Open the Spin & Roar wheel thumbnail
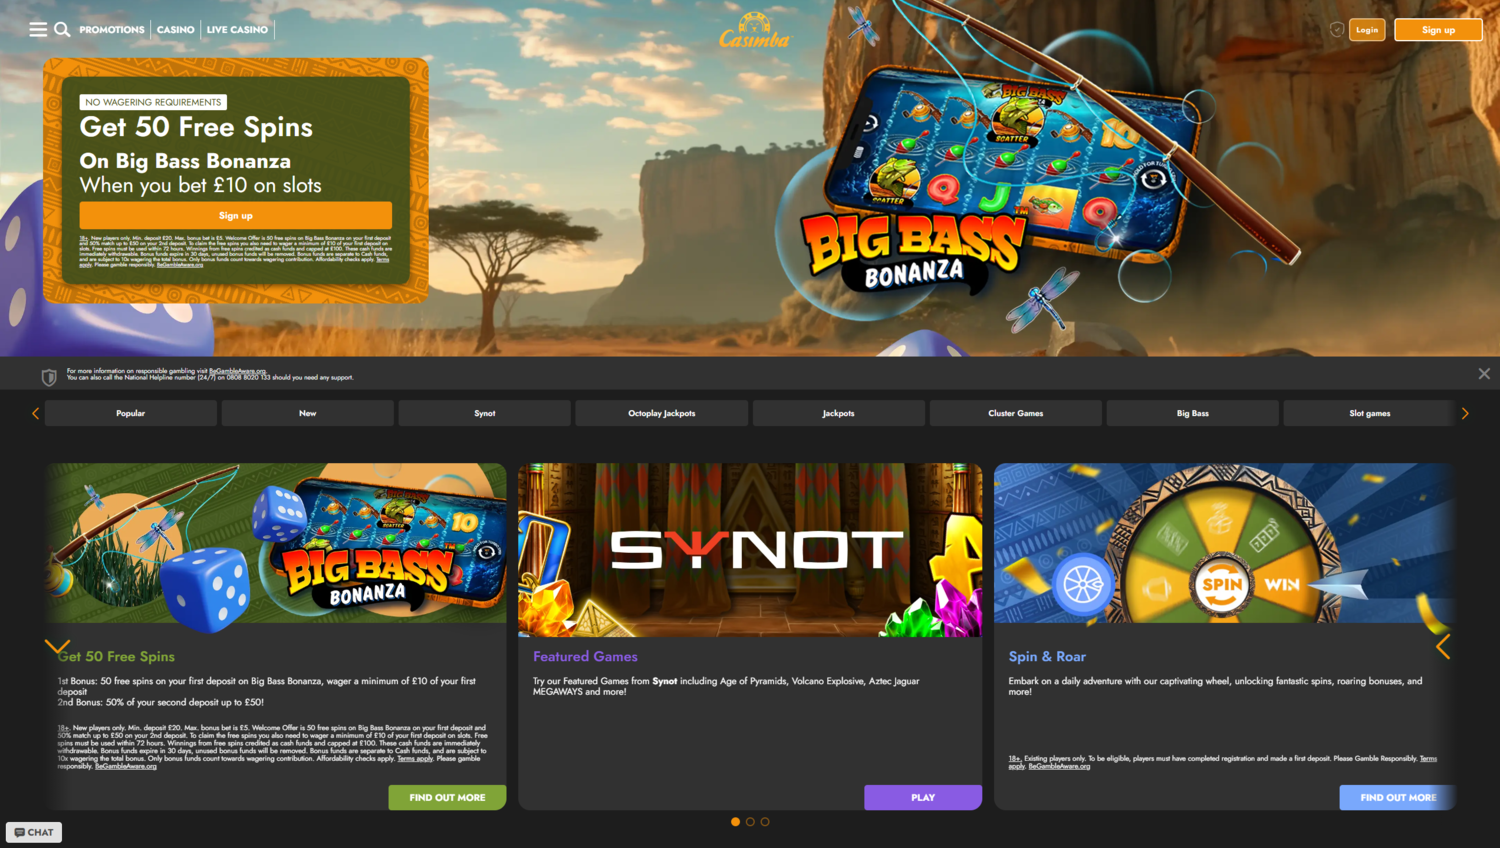1500x848 pixels. (1223, 545)
